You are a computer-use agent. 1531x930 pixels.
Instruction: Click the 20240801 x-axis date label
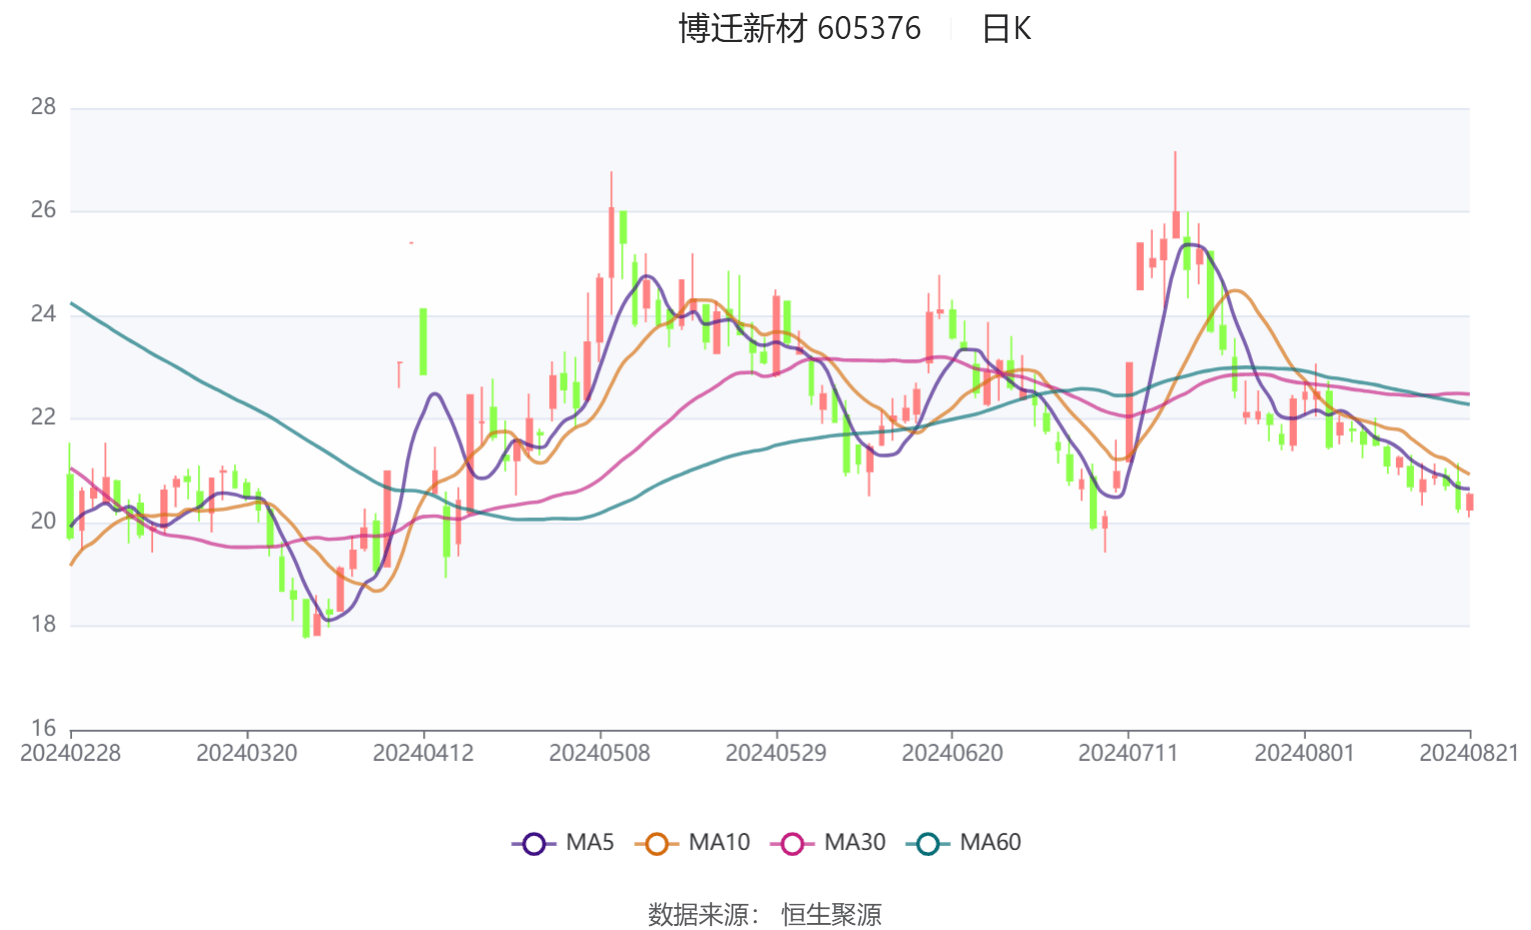click(1304, 753)
